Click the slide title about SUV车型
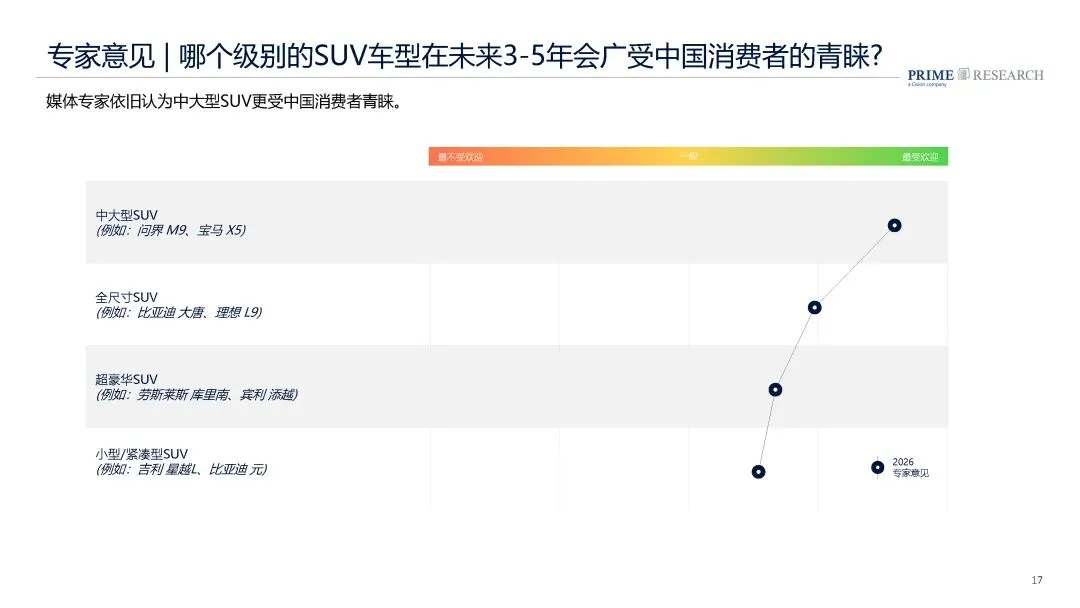Screen dimensions: 1080x608 coord(465,56)
